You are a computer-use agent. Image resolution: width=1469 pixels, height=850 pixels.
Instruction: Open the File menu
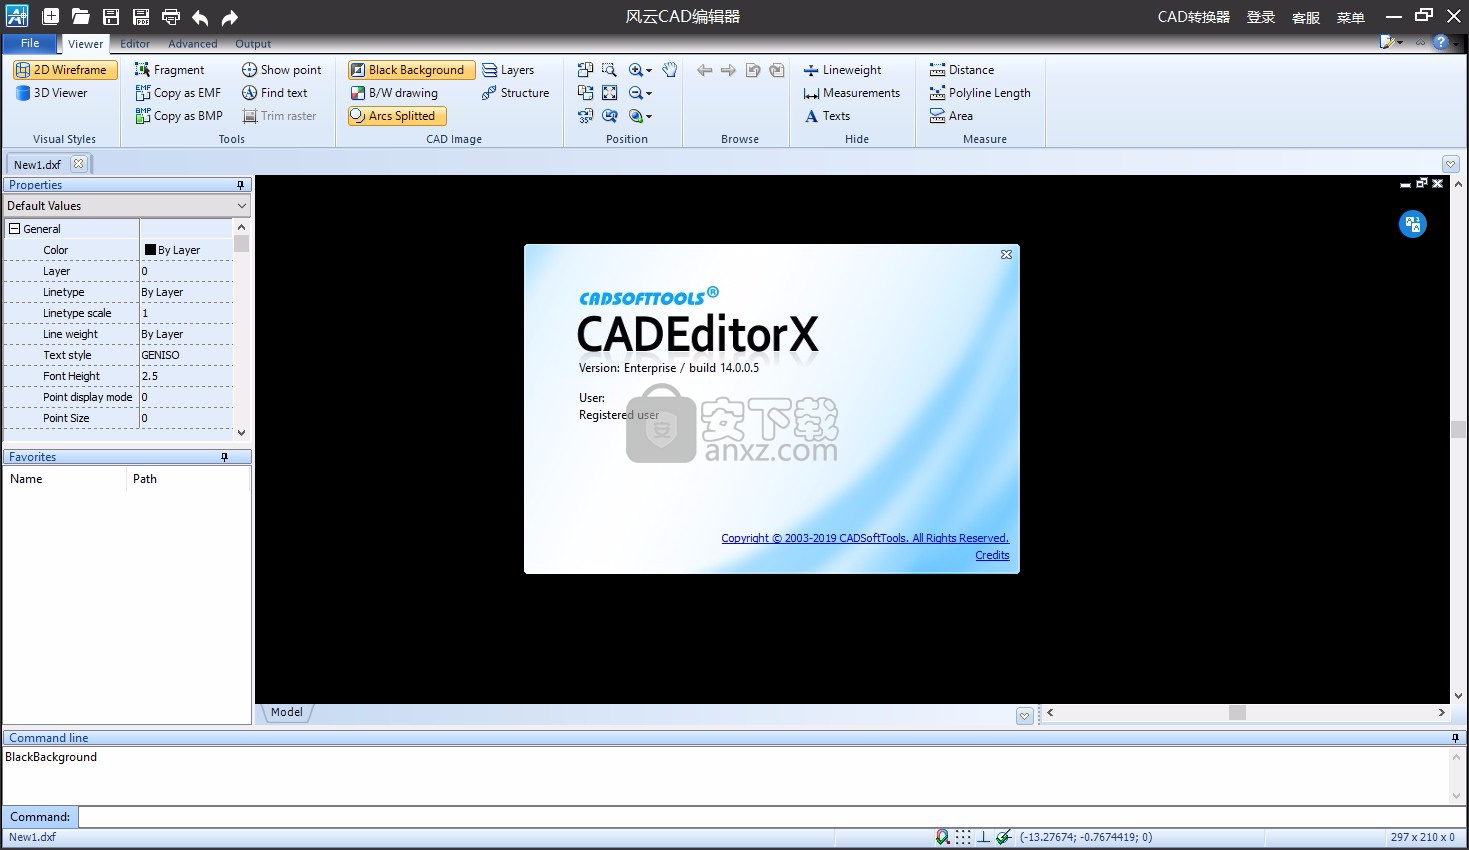[x=30, y=43]
